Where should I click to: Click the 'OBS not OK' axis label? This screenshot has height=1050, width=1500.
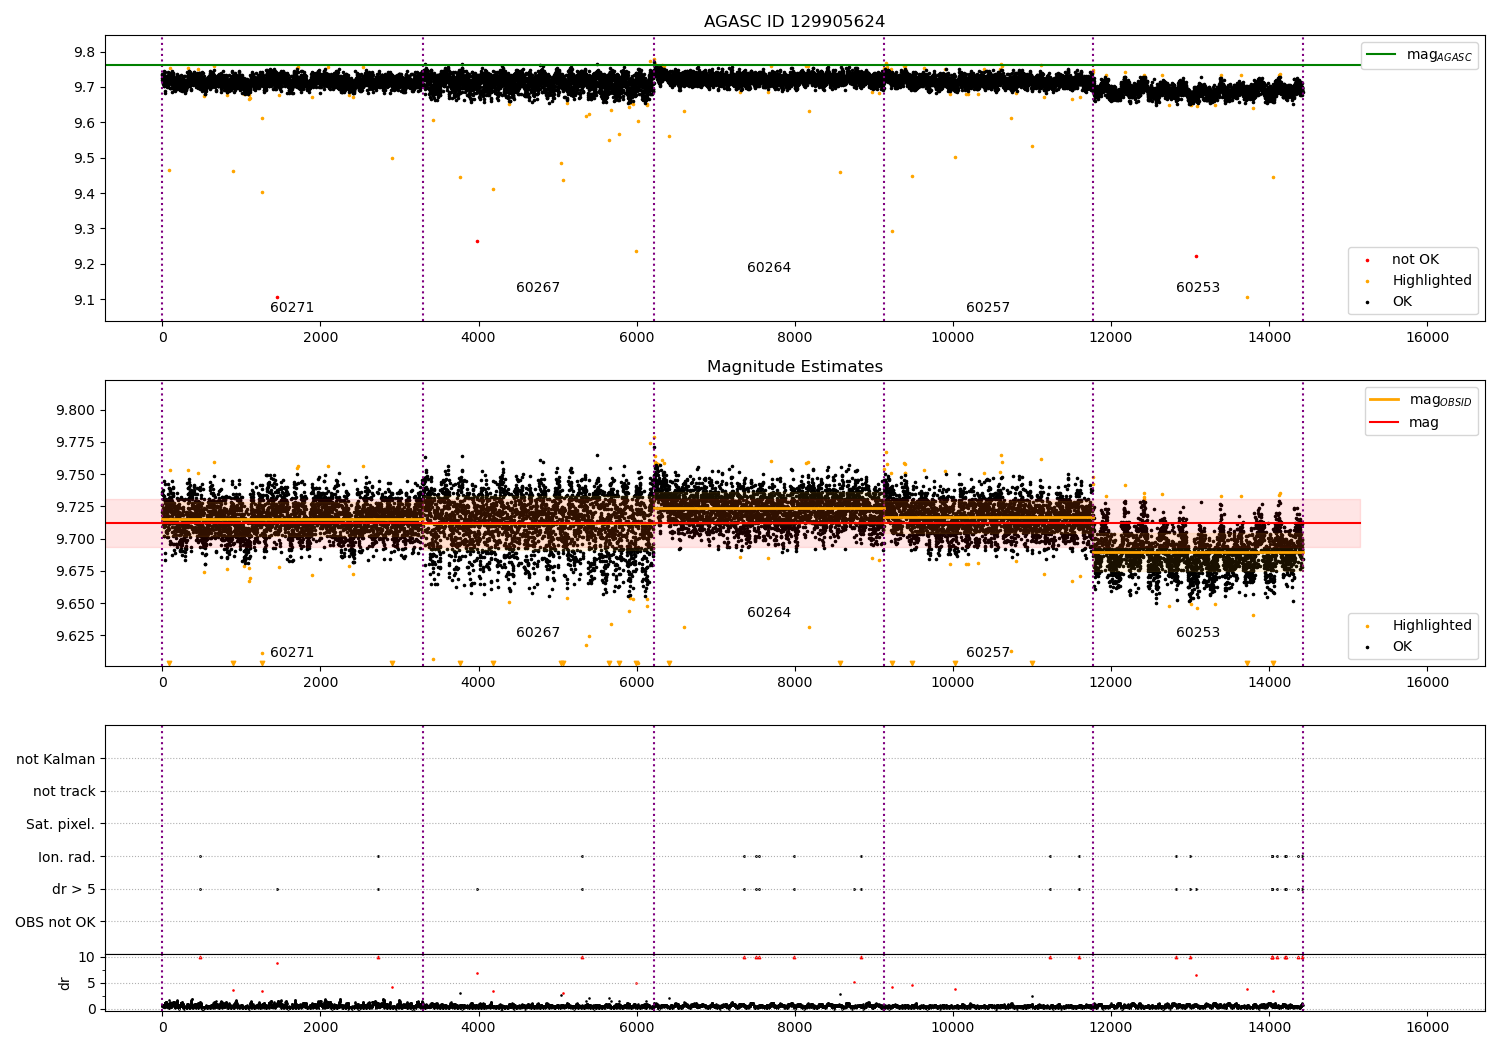click(56, 922)
